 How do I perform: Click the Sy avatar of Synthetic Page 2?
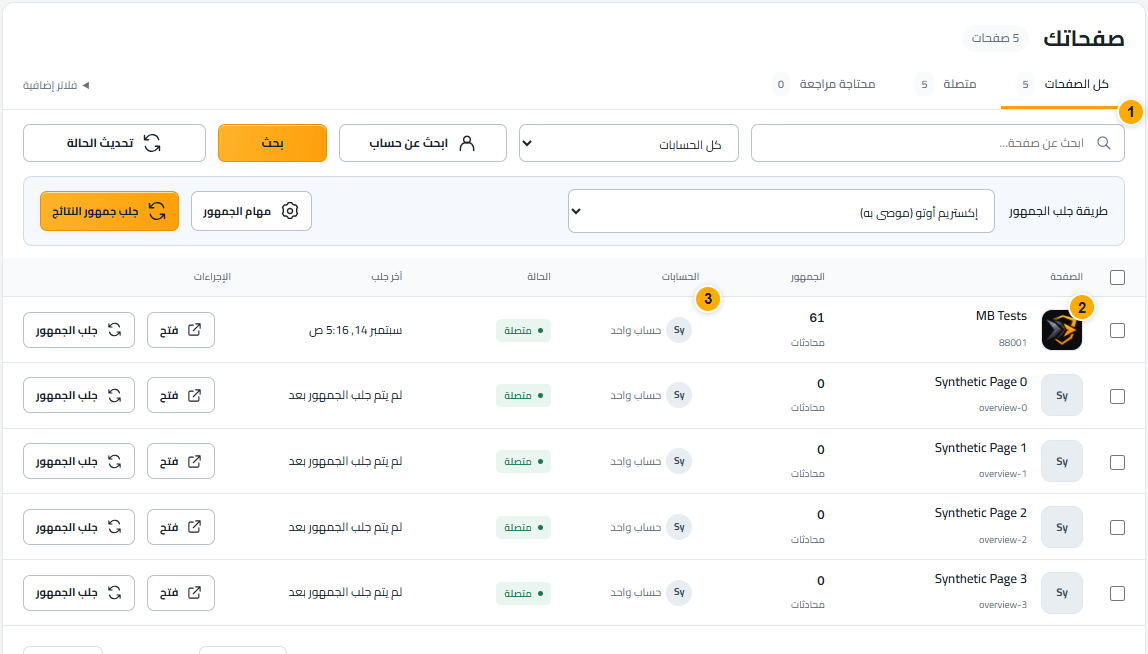click(1062, 527)
